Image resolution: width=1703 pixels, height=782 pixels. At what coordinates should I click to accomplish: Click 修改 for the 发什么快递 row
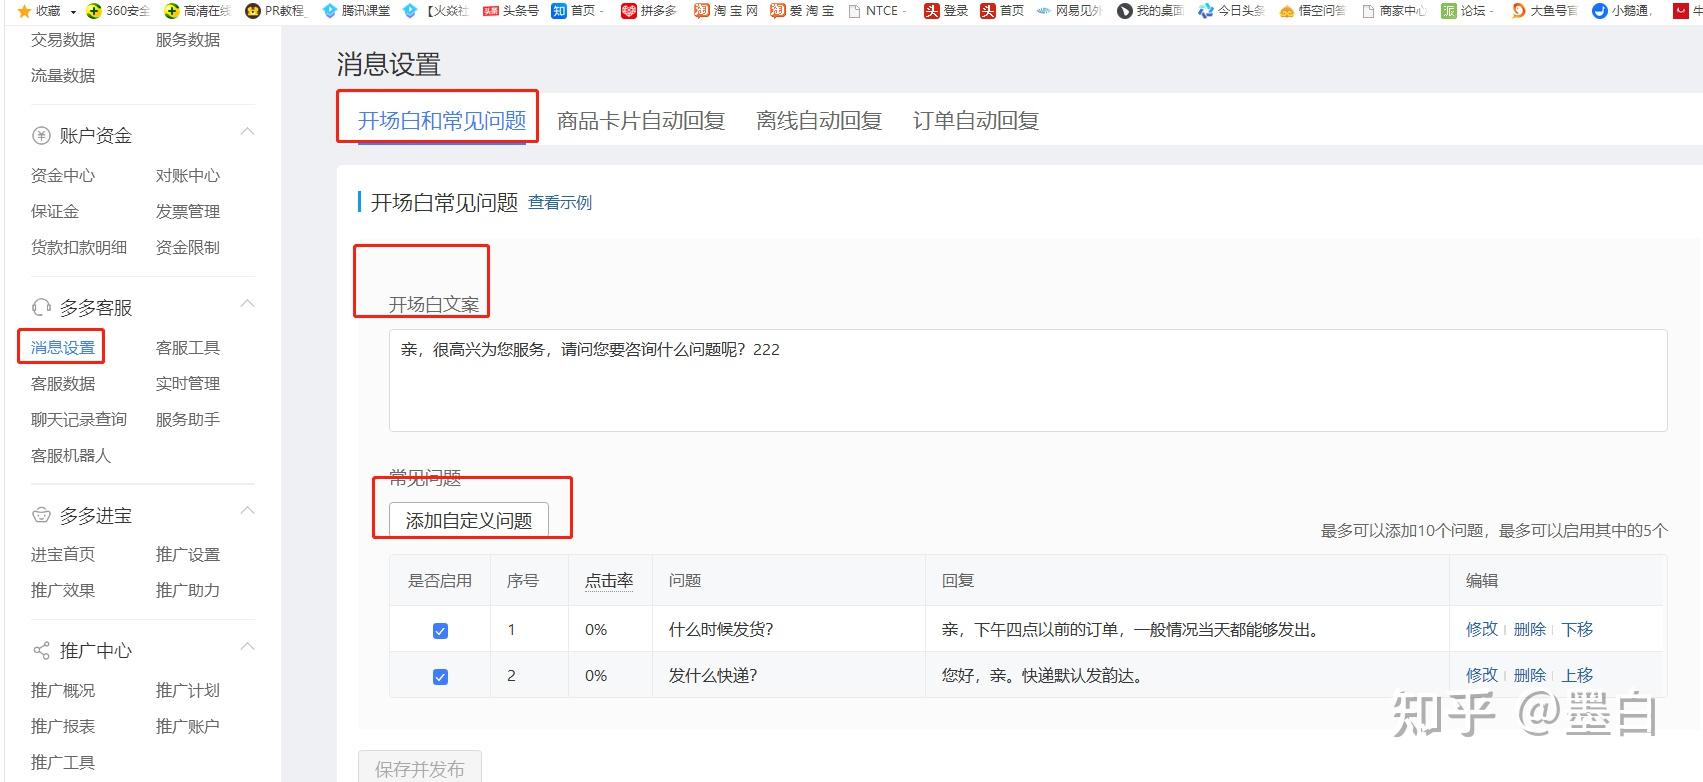[x=1482, y=675]
